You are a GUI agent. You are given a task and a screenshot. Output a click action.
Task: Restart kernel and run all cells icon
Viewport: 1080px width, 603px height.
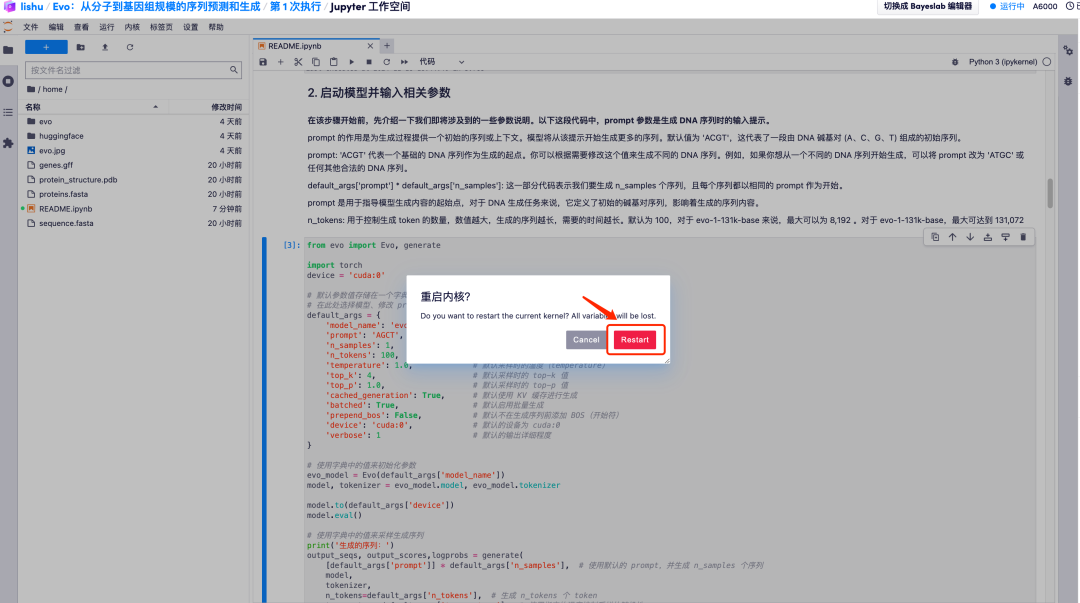(x=404, y=62)
